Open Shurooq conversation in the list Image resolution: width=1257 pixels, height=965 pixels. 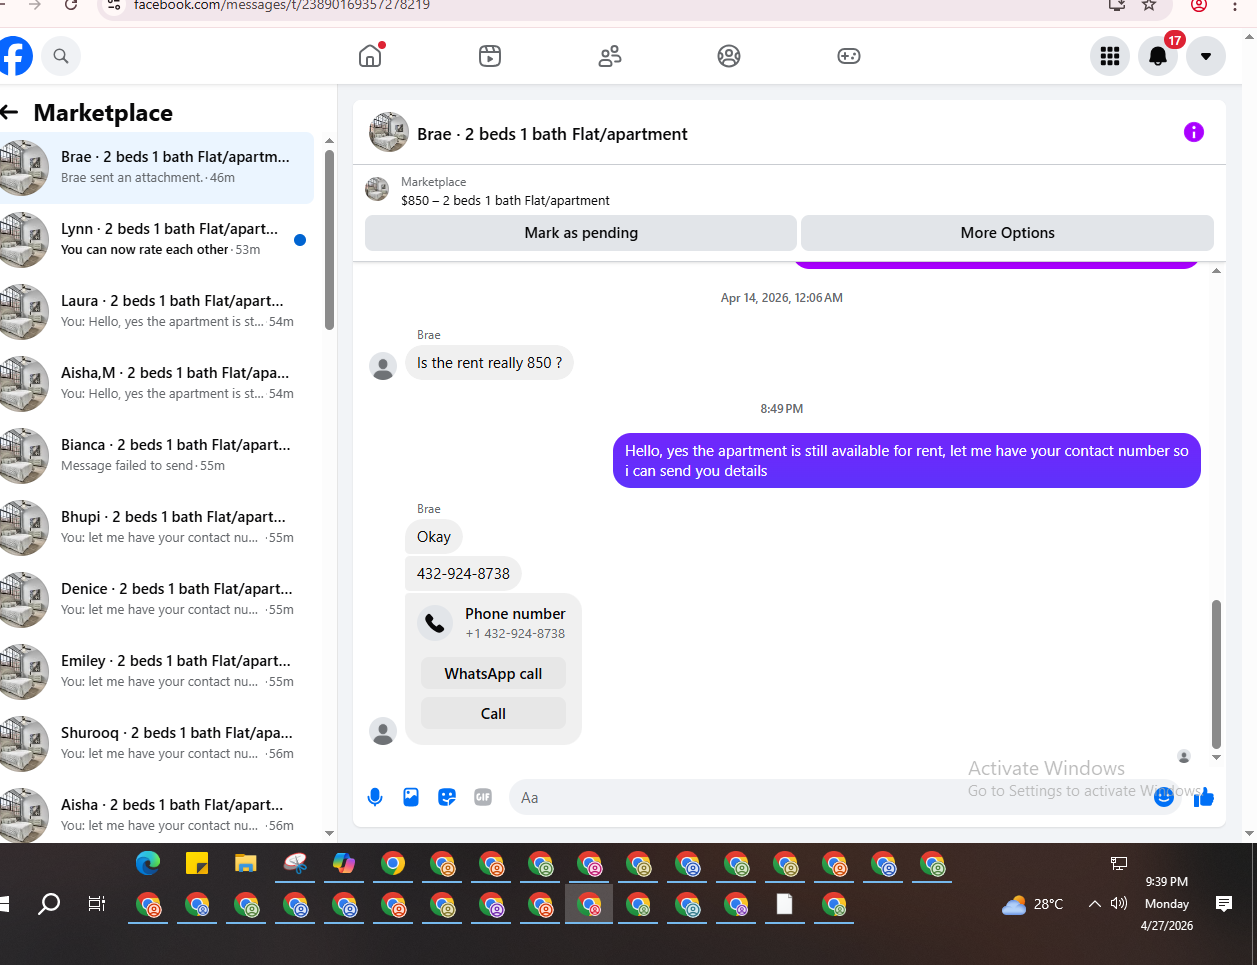(x=157, y=743)
